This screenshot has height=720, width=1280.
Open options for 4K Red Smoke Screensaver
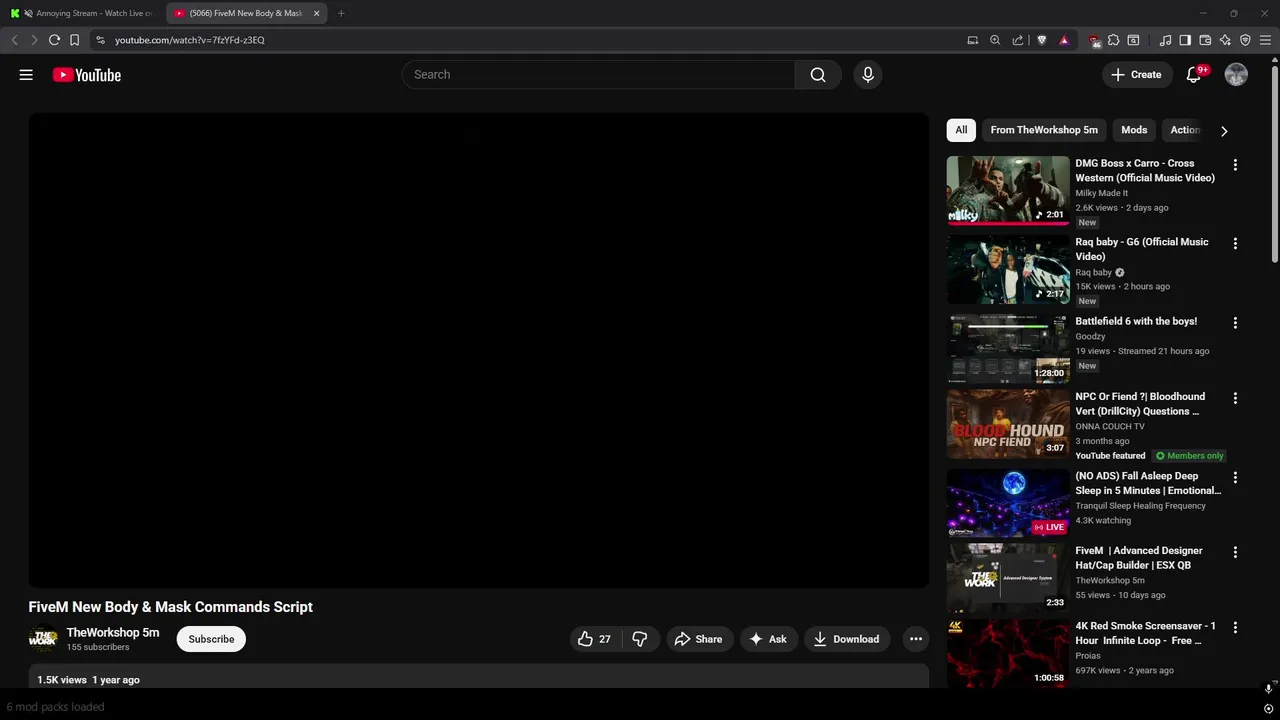coord(1235,628)
